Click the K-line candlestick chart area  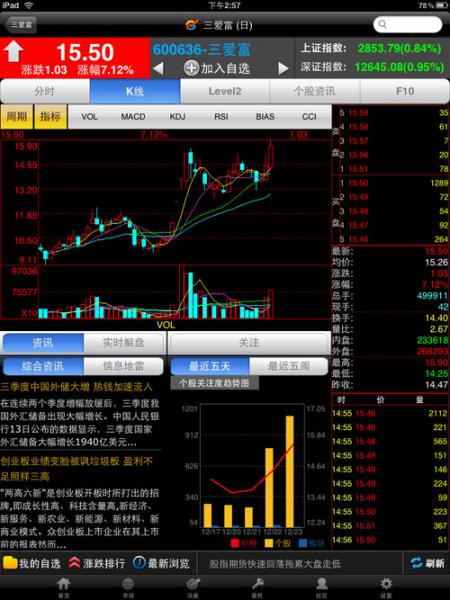[x=166, y=201]
